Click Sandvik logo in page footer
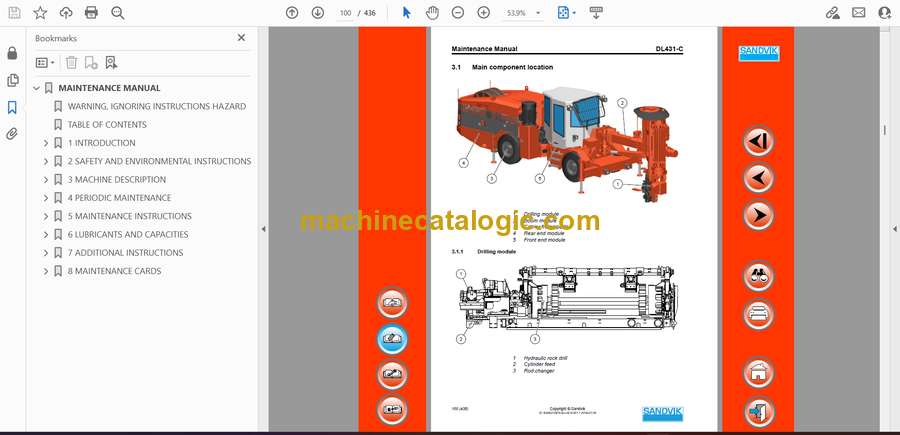The height and width of the screenshot is (435, 900). point(662,413)
